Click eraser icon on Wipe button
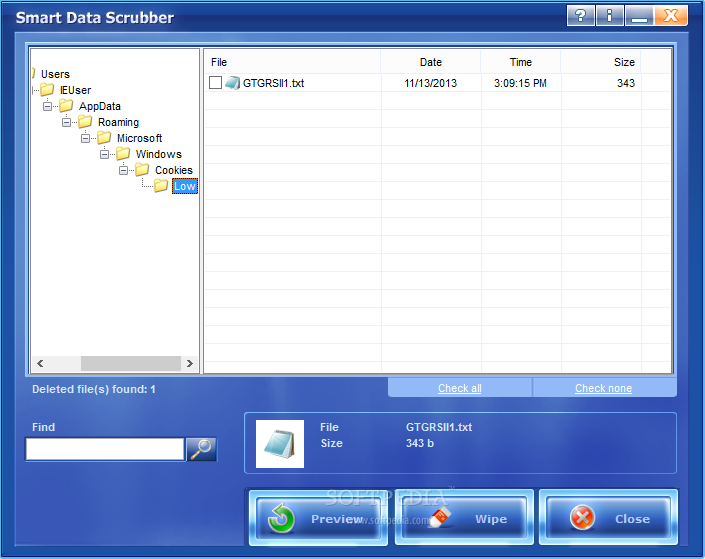The image size is (705, 559). [440, 517]
